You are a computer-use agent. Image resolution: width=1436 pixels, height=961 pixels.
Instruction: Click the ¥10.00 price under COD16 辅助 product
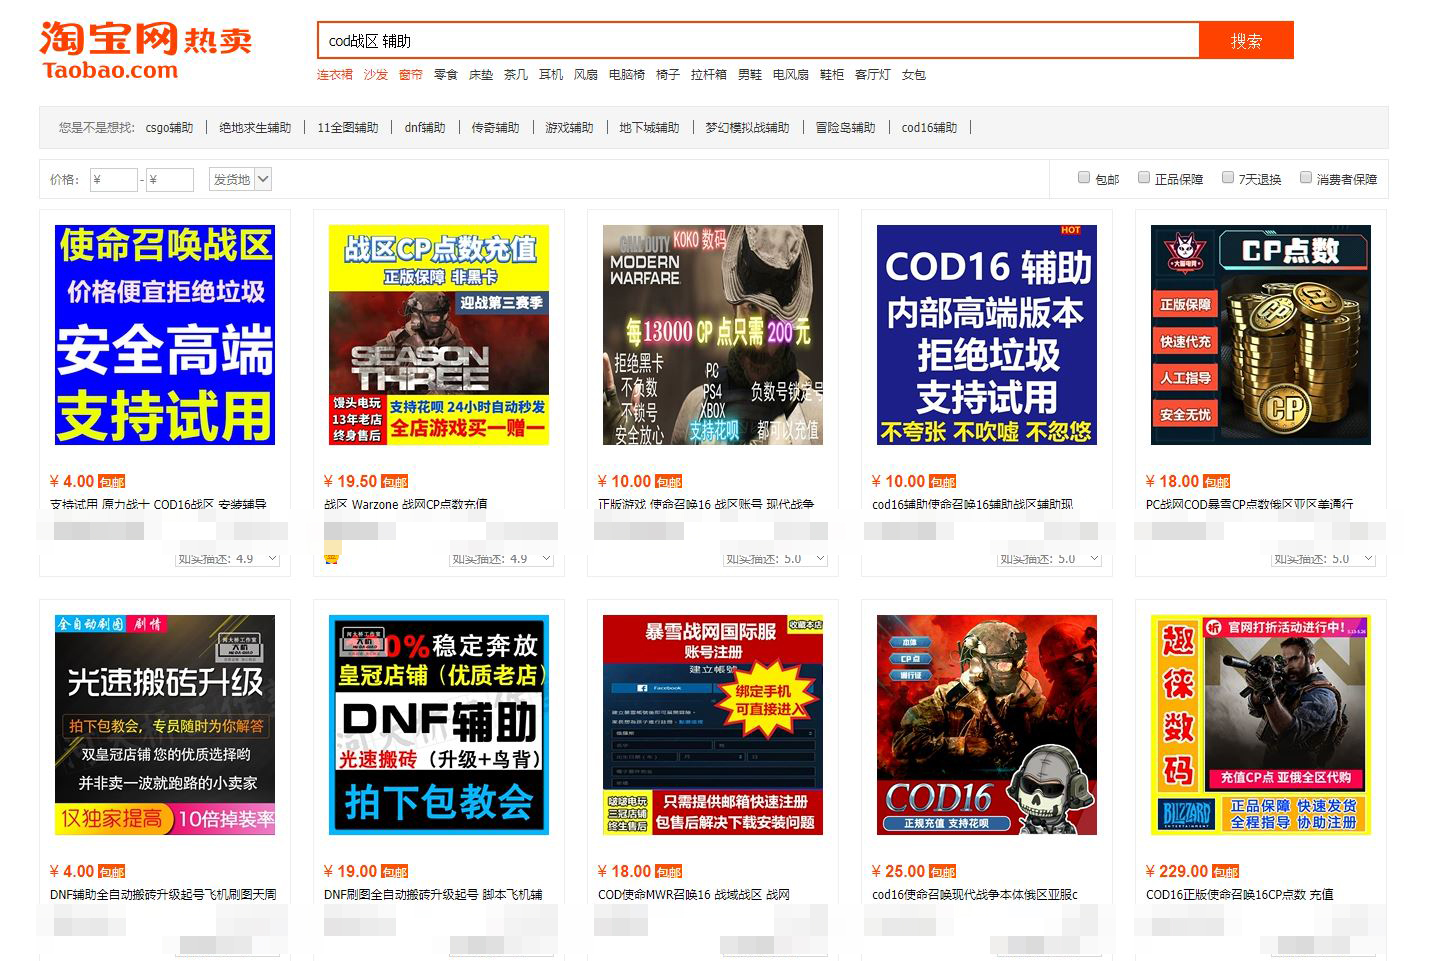coord(898,482)
